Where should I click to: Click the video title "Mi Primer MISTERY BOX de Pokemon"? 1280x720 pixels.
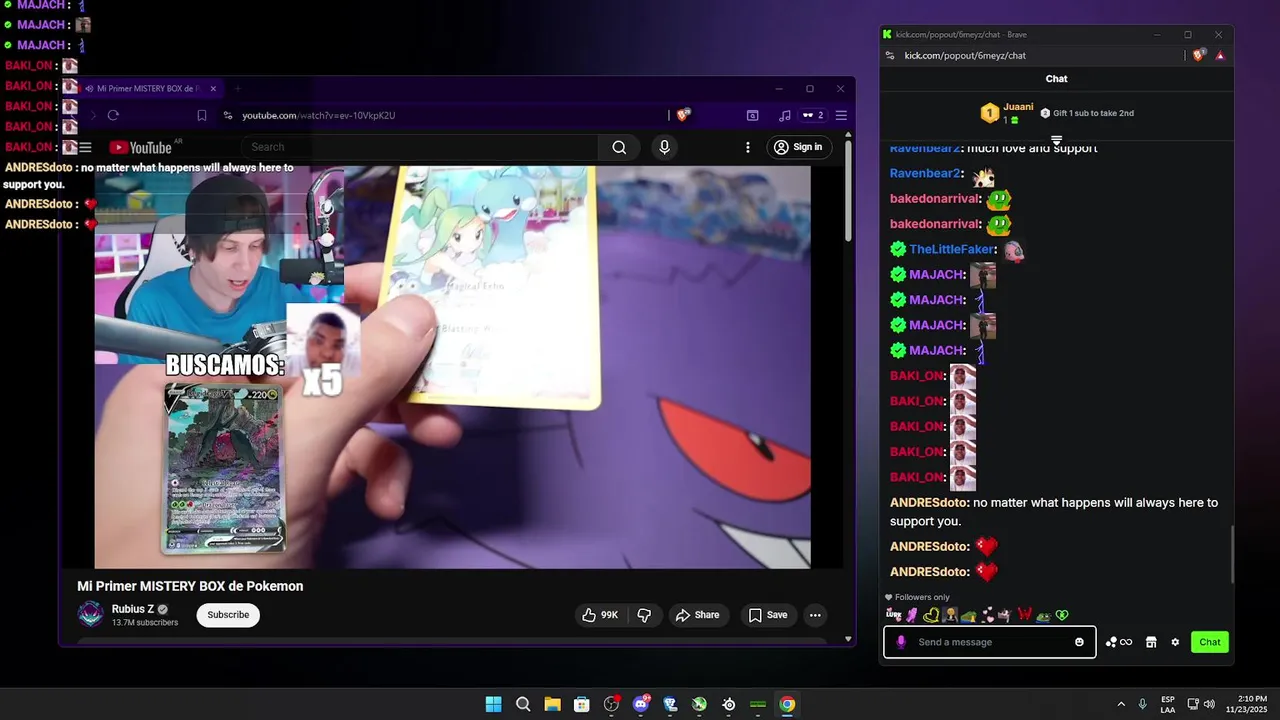tap(190, 586)
